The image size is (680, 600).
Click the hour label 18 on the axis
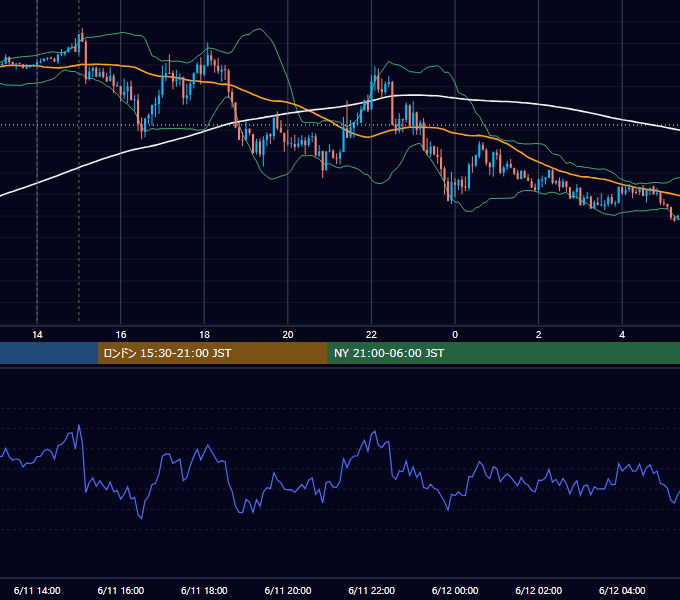pos(204,335)
